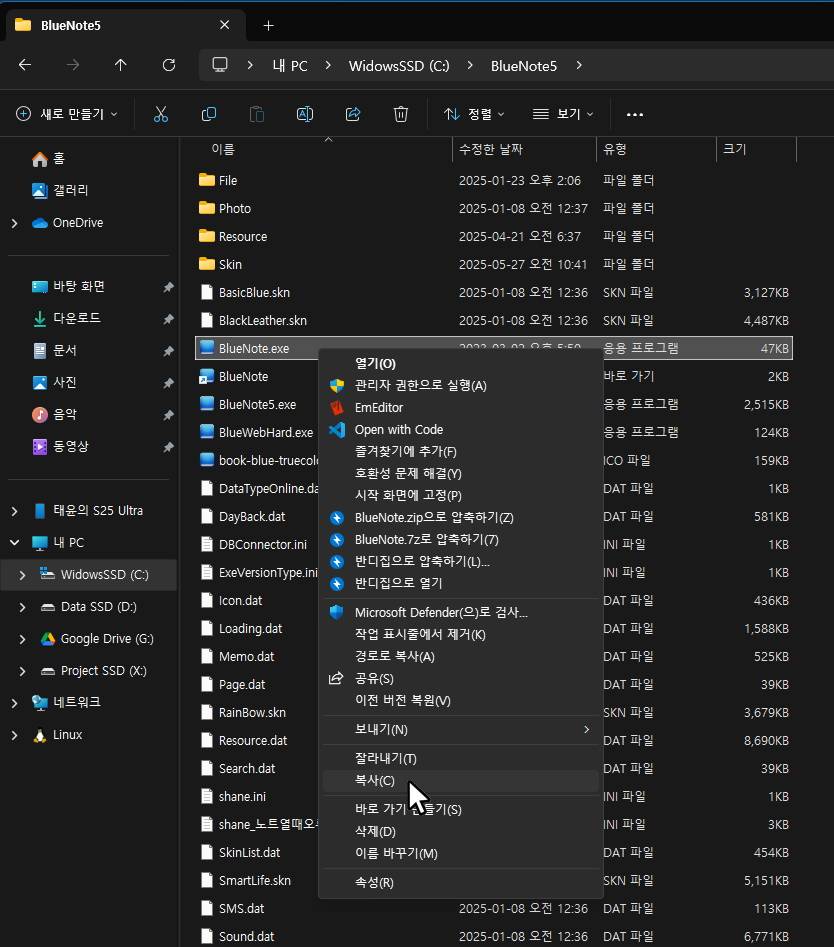Select the Resource folder in file list
Image resolution: width=834 pixels, height=947 pixels.
(494, 236)
